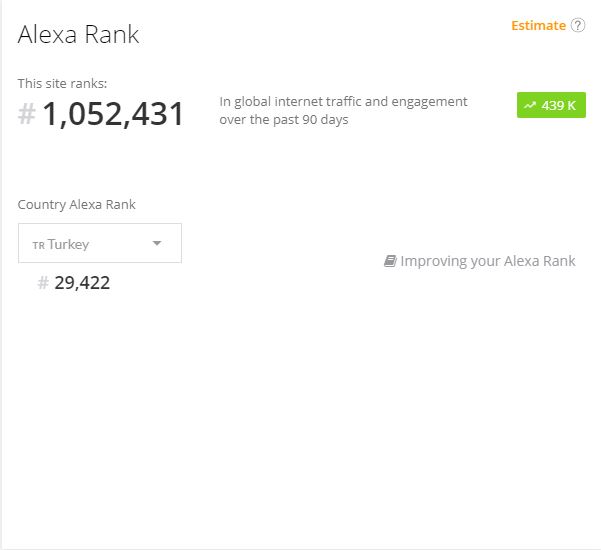Click the "This site ranks:" label
The height and width of the screenshot is (550, 601).
(62, 83)
